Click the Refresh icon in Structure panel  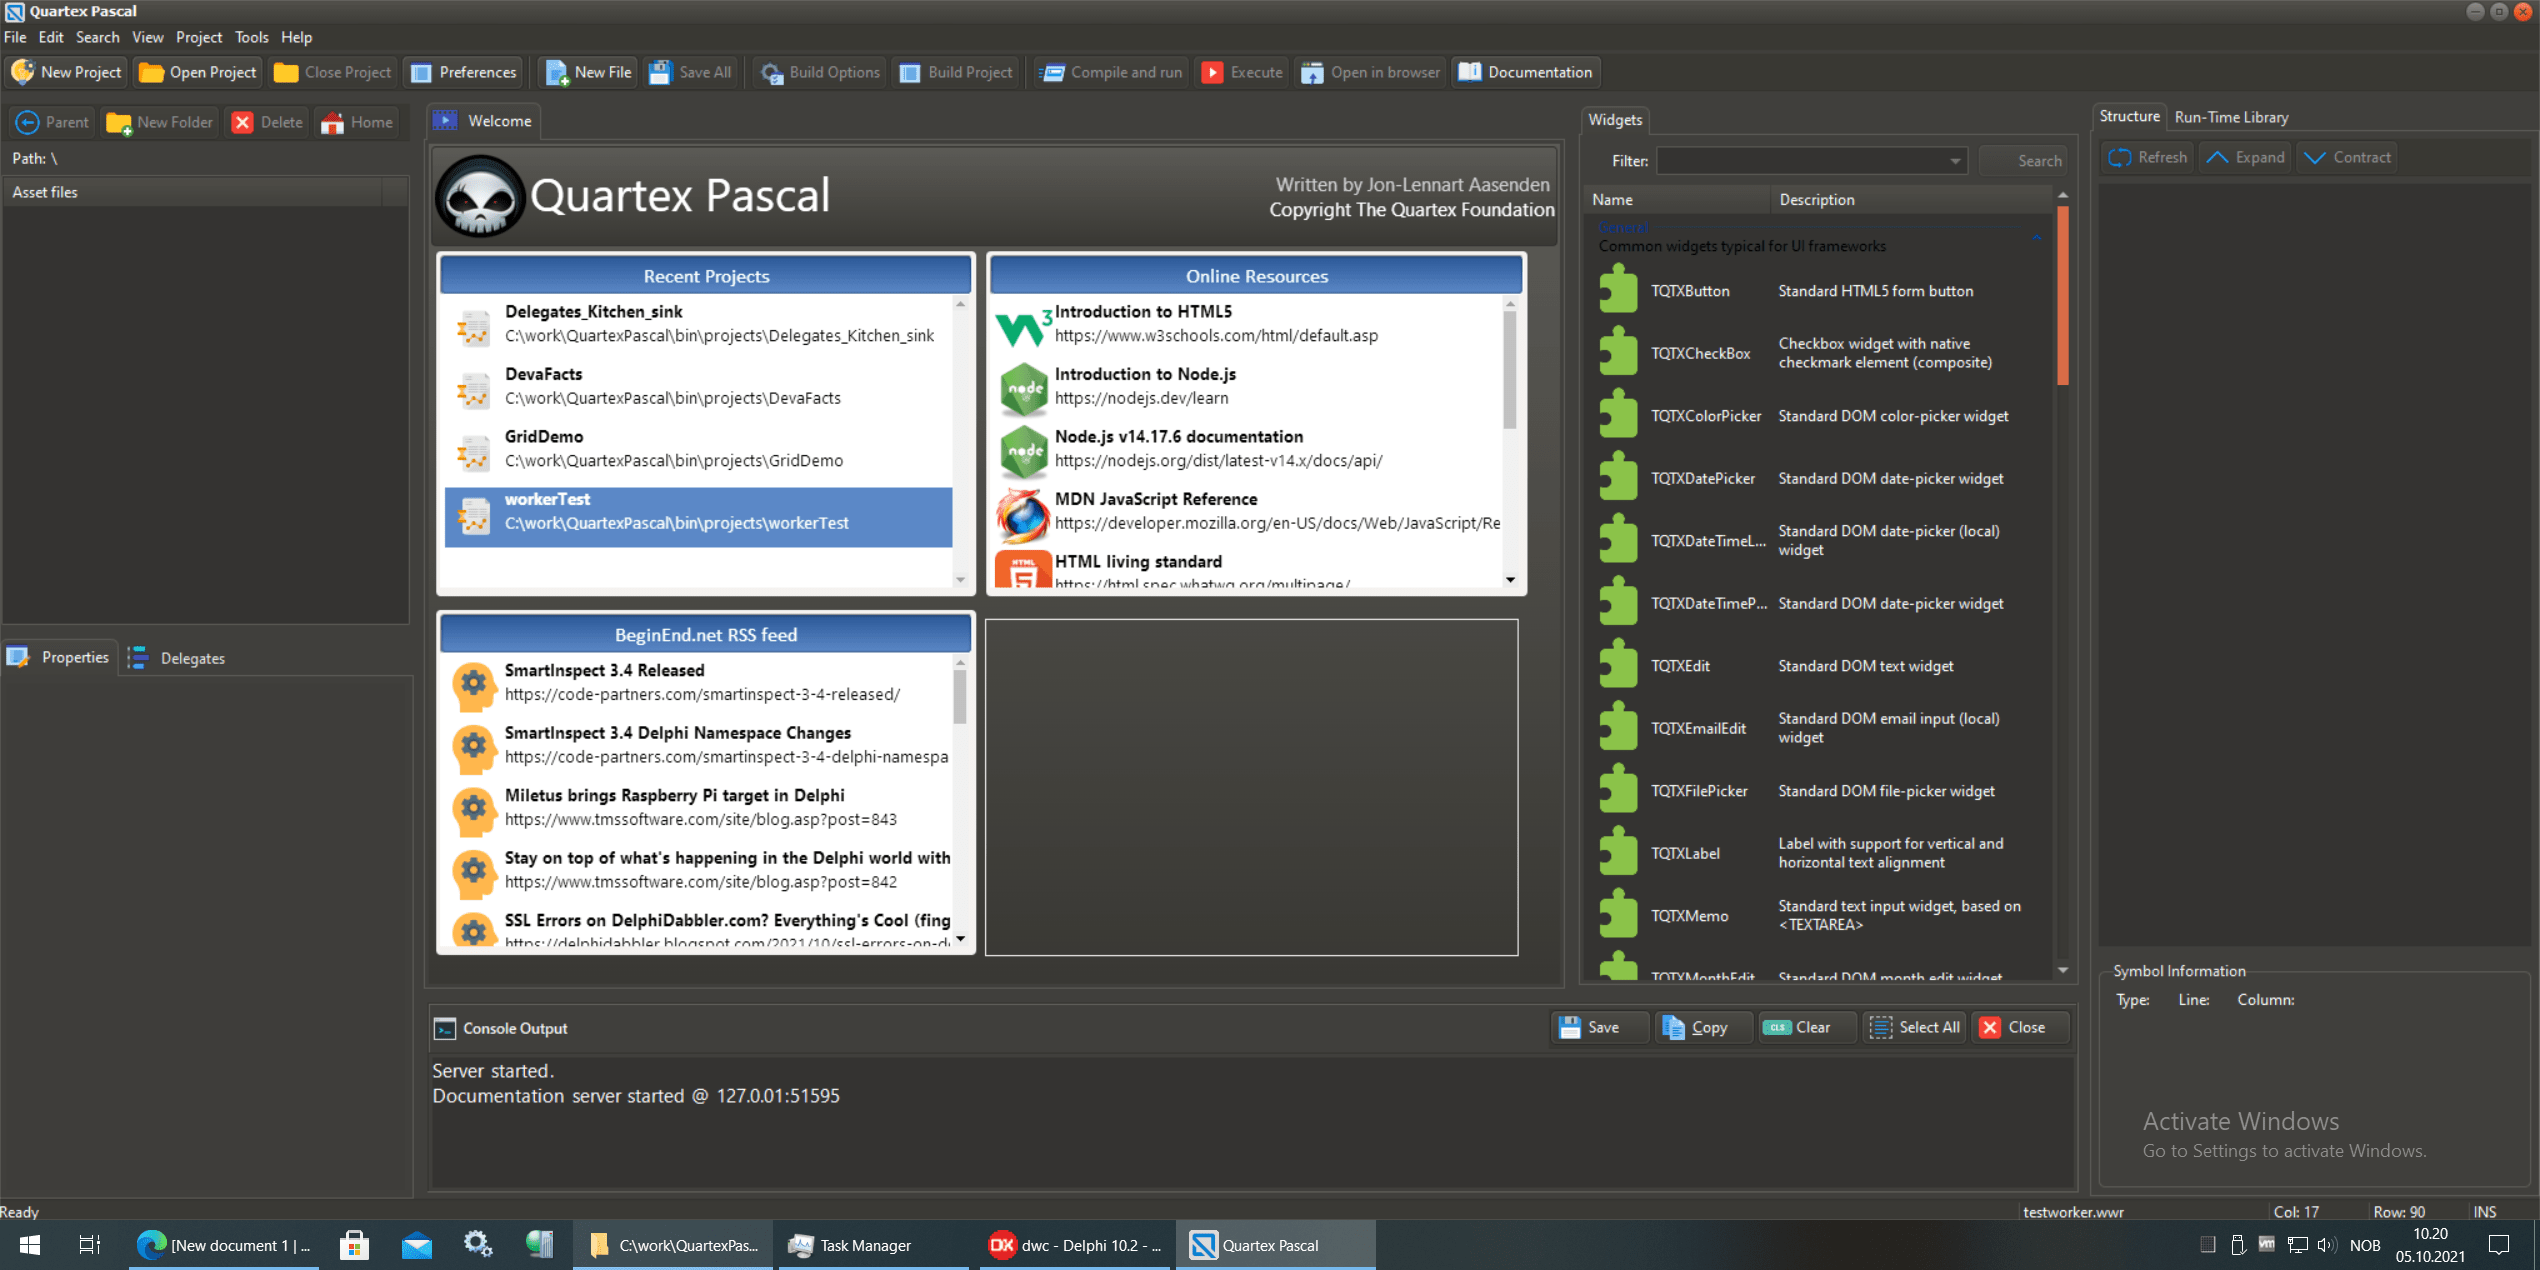pos(2120,157)
